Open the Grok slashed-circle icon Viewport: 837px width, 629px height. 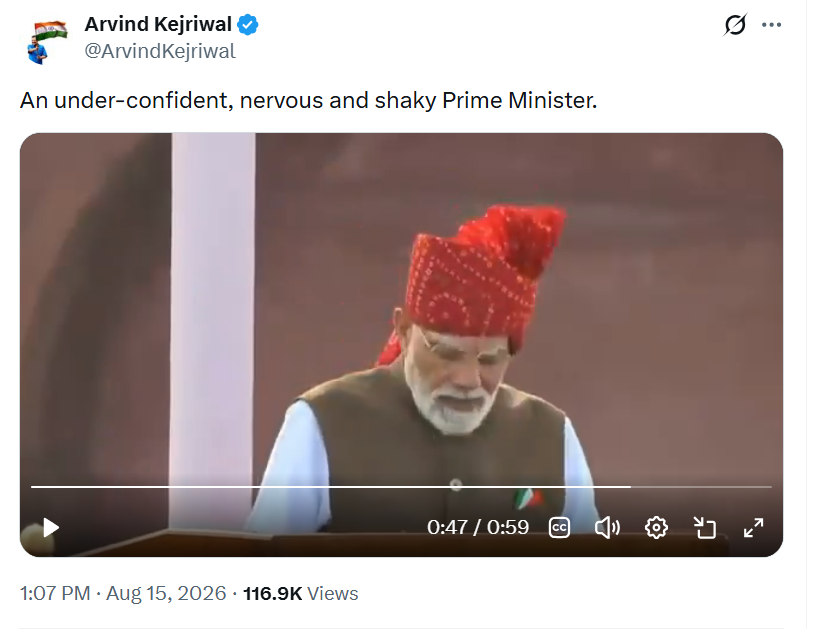click(x=735, y=25)
